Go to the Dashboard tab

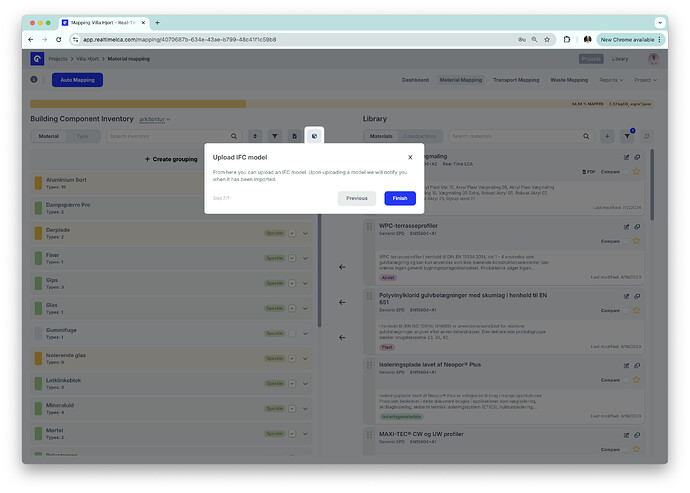click(x=415, y=80)
